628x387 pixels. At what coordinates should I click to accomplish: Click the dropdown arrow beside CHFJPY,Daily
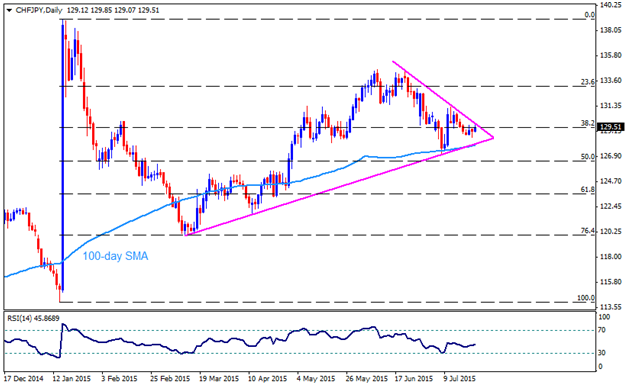pyautogui.click(x=9, y=10)
